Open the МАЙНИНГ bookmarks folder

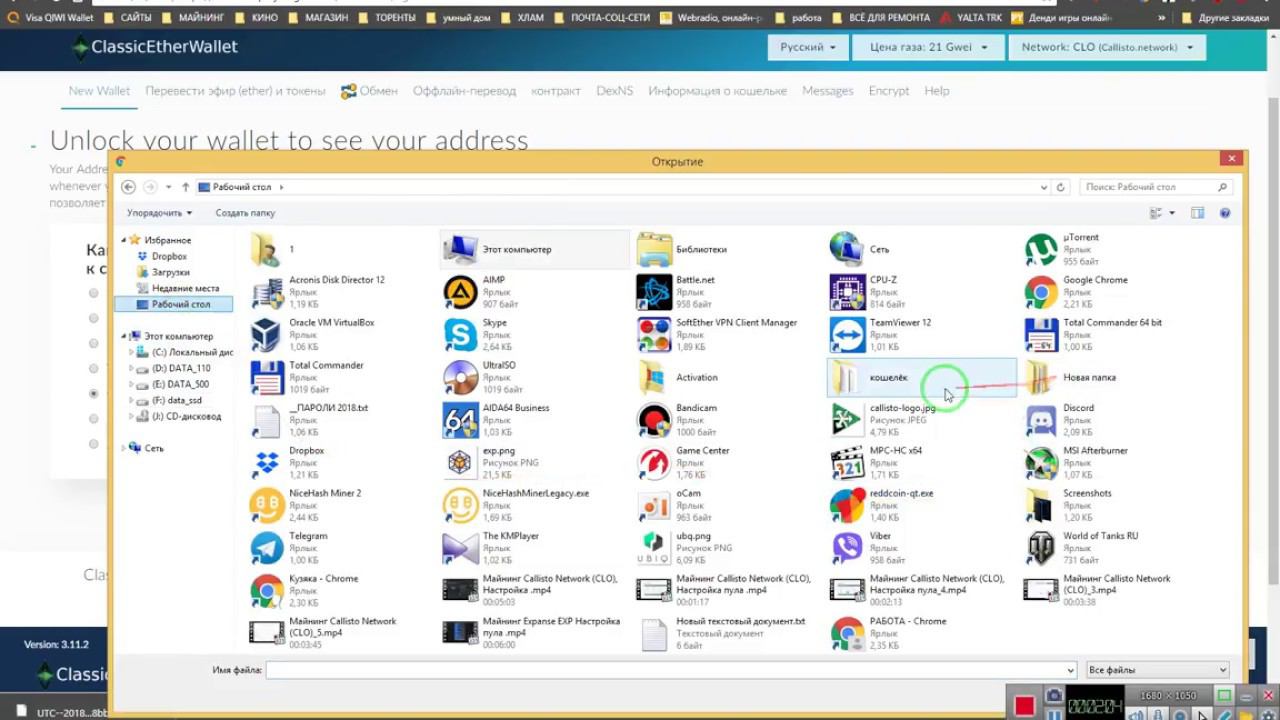click(193, 17)
